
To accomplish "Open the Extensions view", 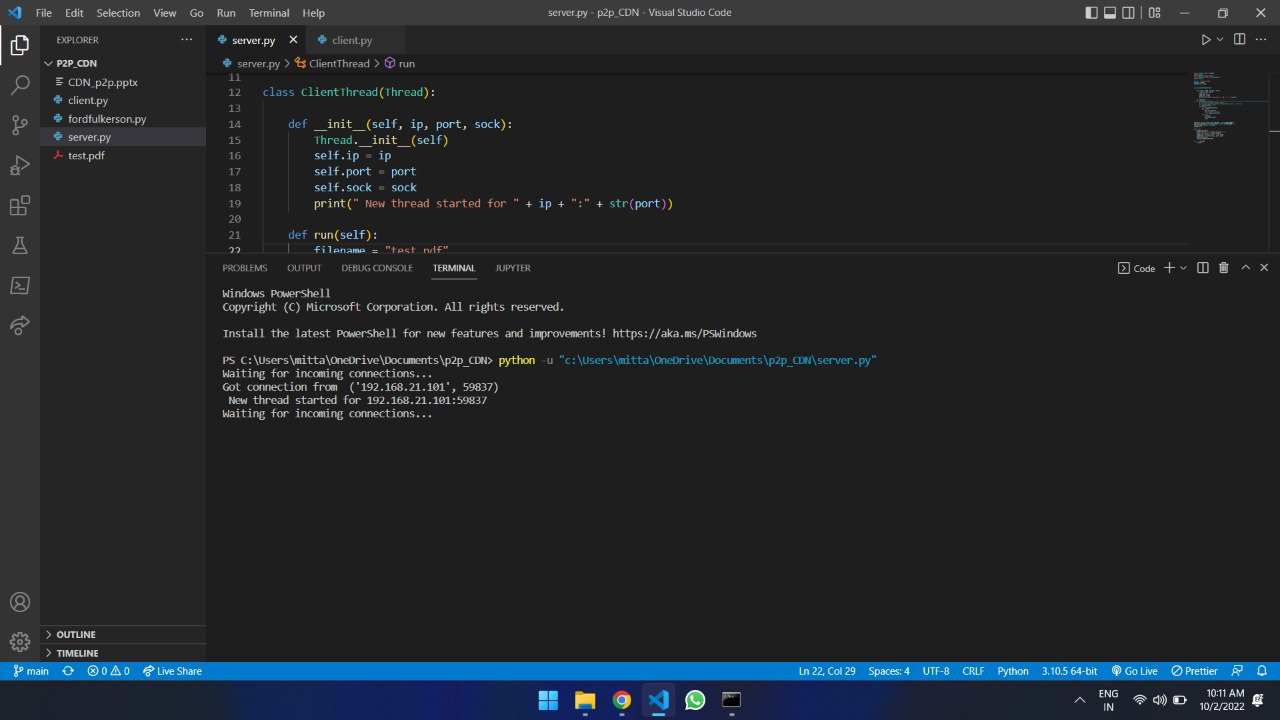I will [20, 206].
